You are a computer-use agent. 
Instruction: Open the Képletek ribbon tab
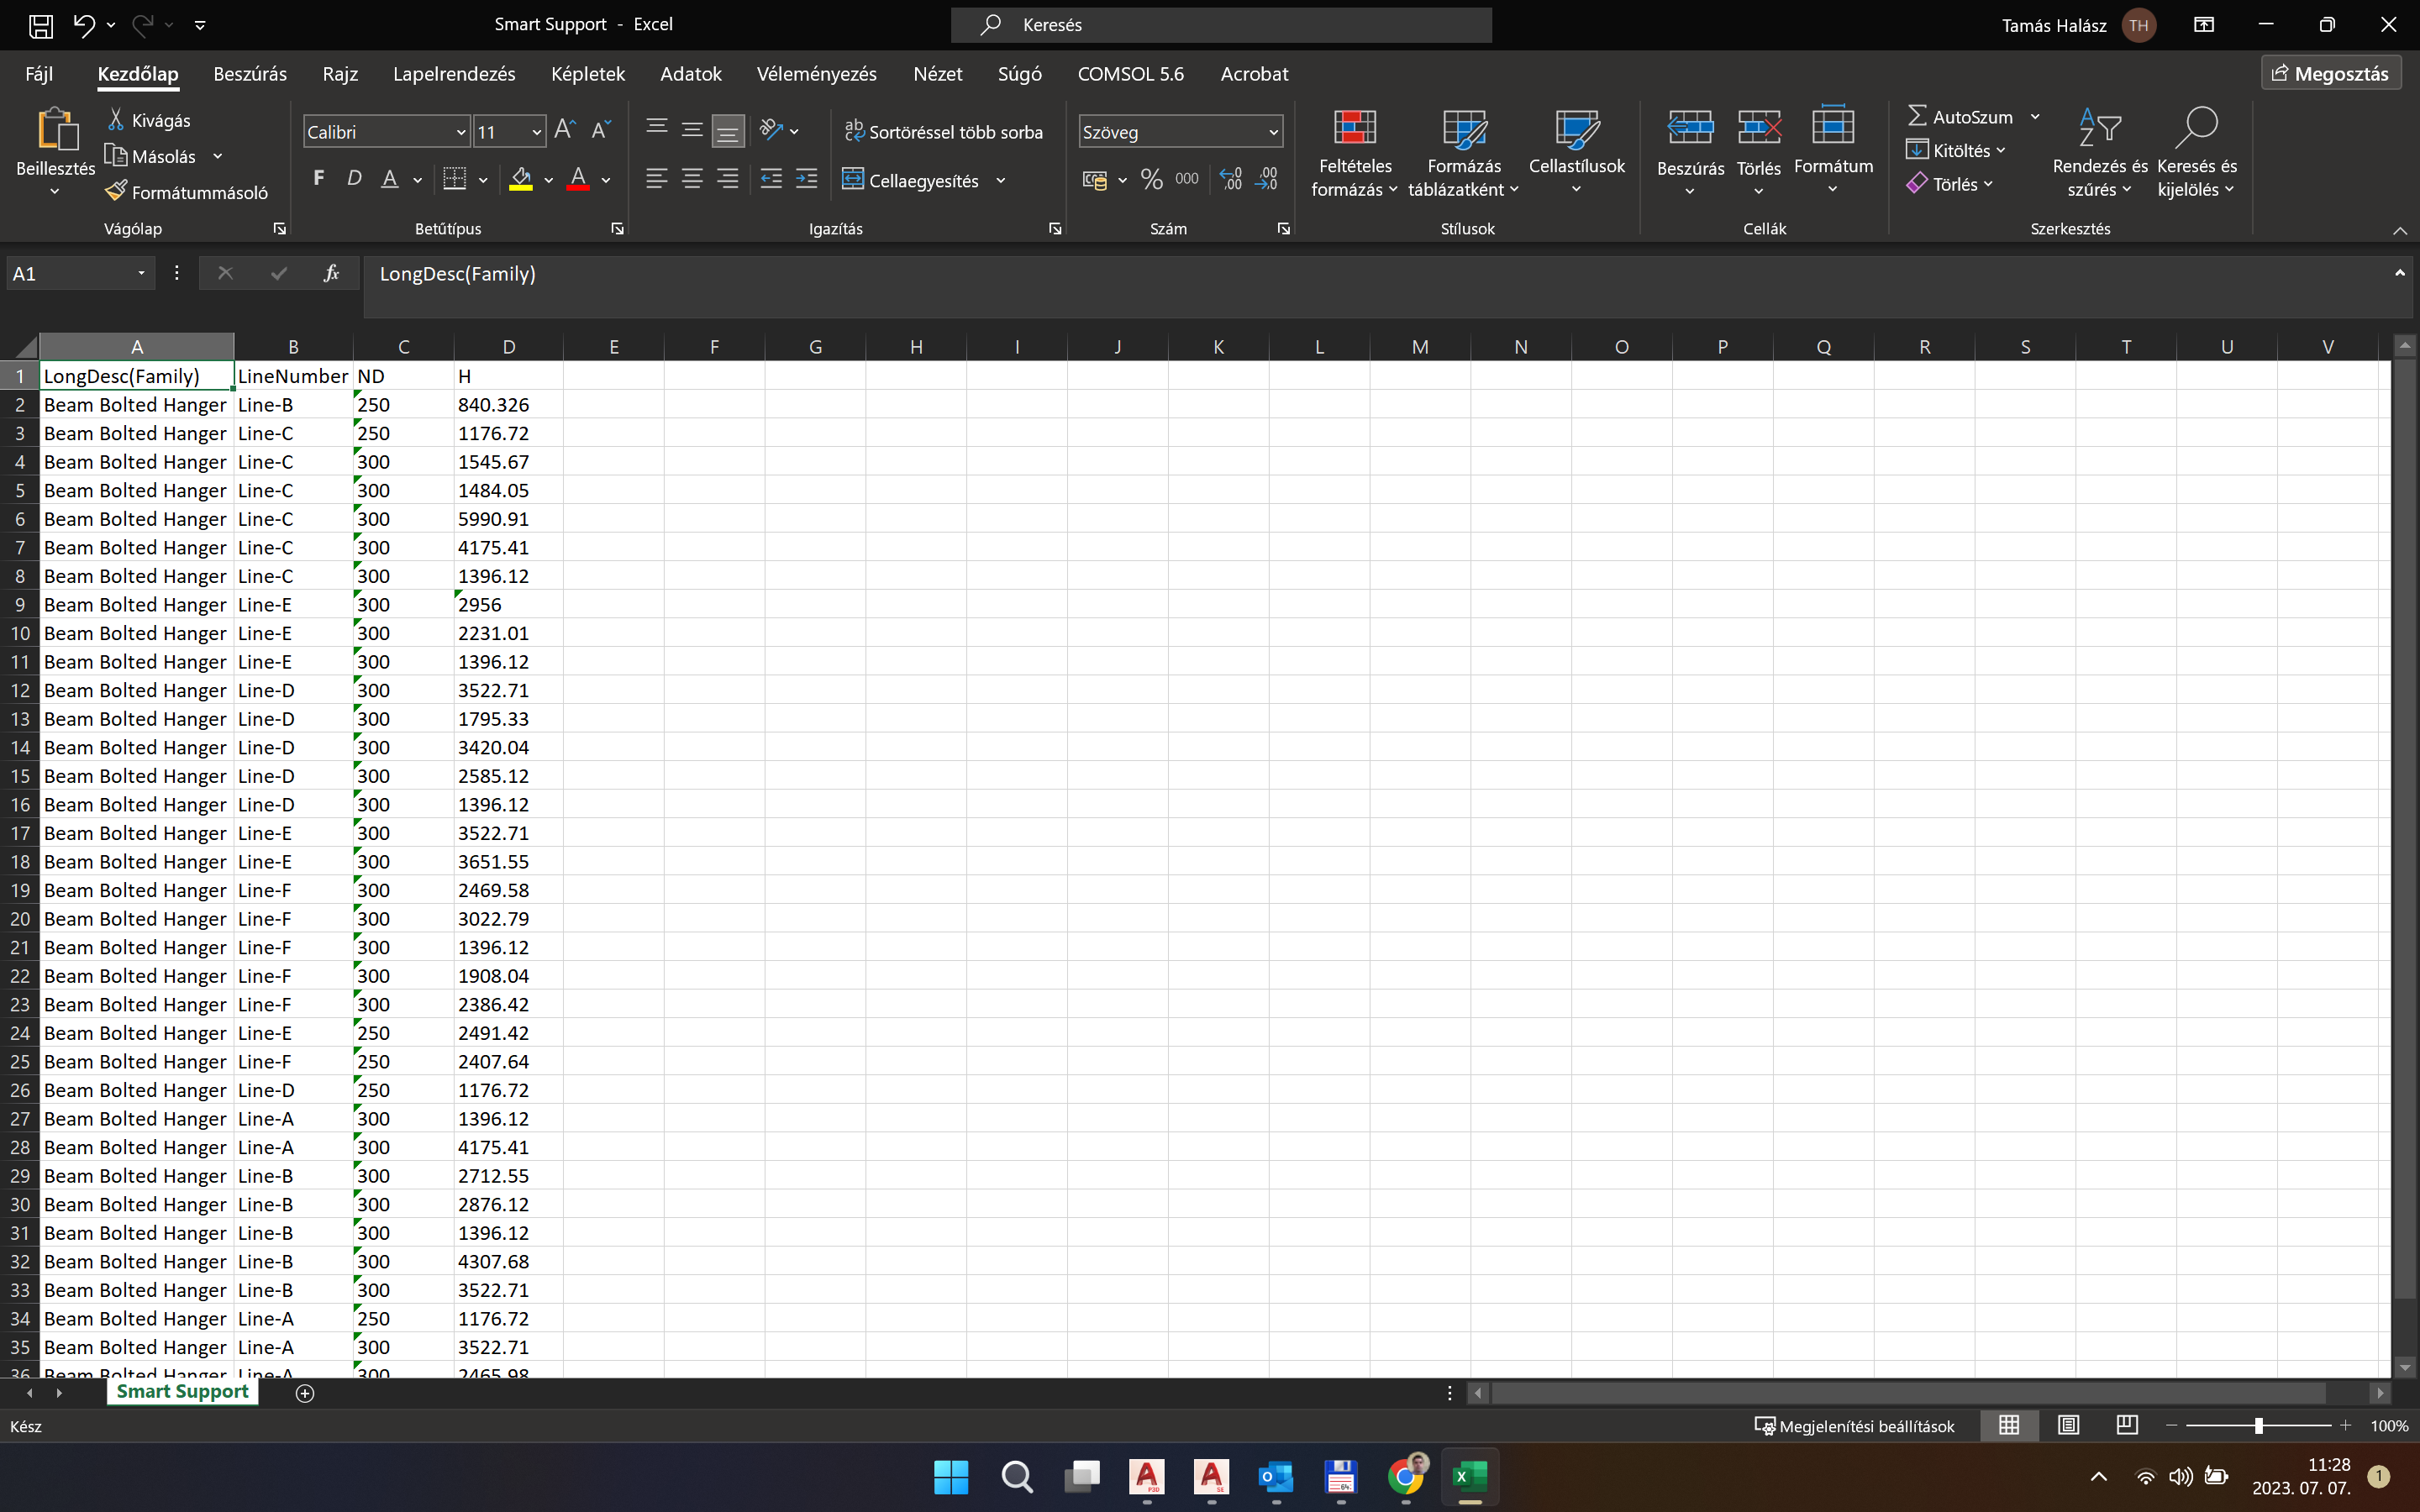(x=587, y=74)
